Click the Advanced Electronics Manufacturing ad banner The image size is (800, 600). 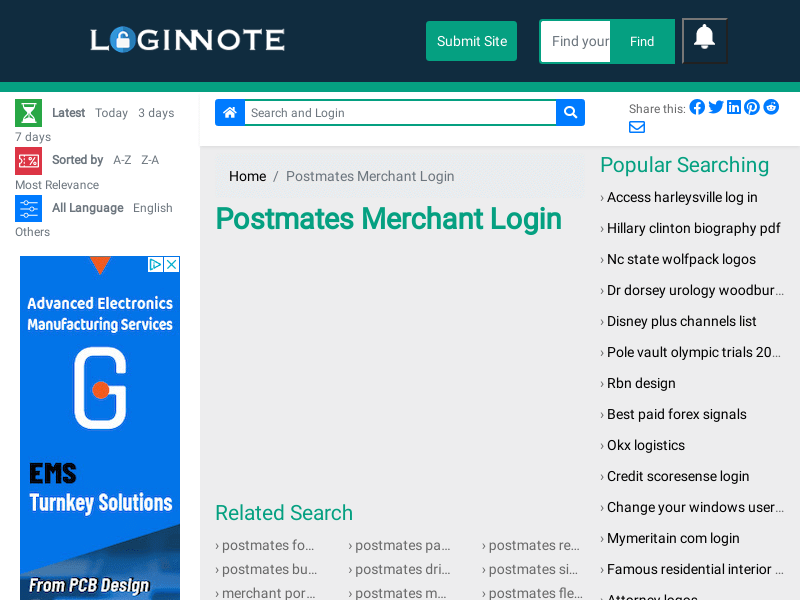click(x=100, y=429)
